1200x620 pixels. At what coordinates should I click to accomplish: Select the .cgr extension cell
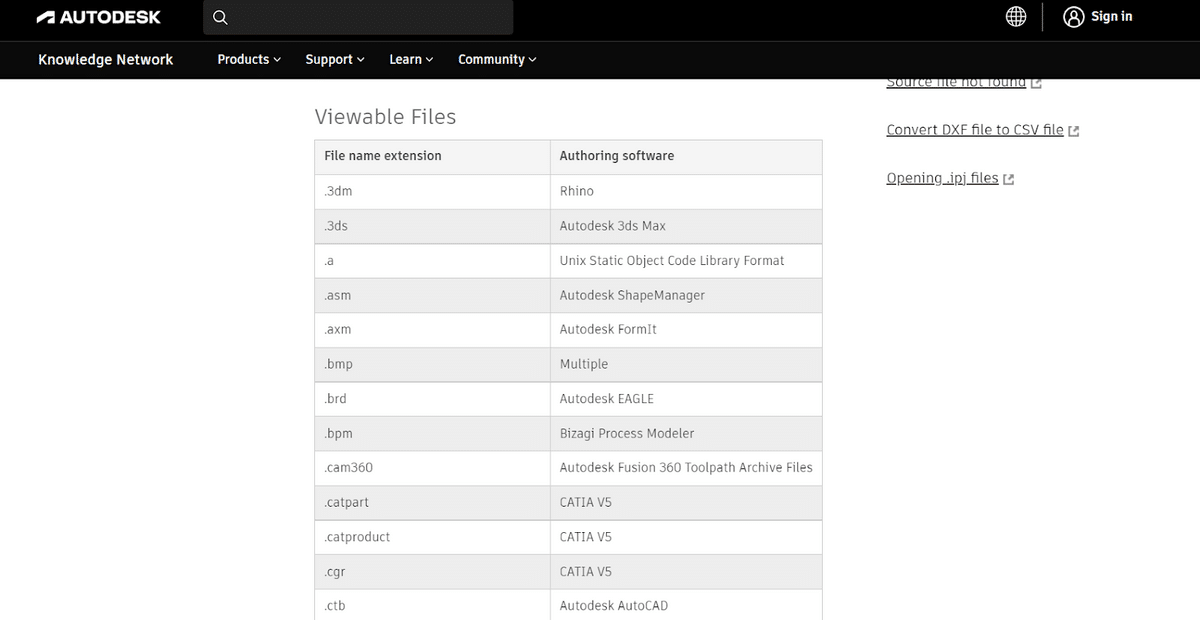432,572
